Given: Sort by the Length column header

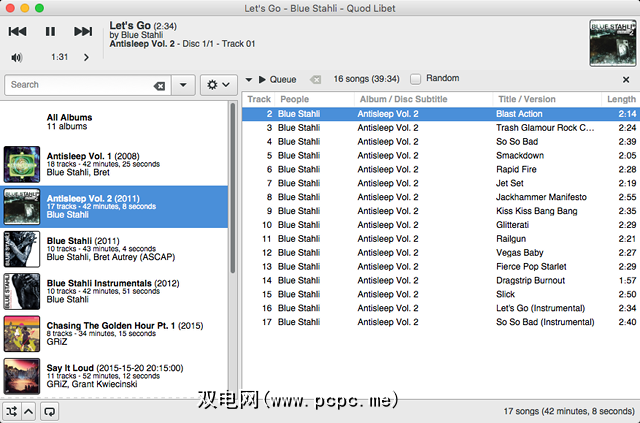Looking at the screenshot, I should (x=621, y=99).
